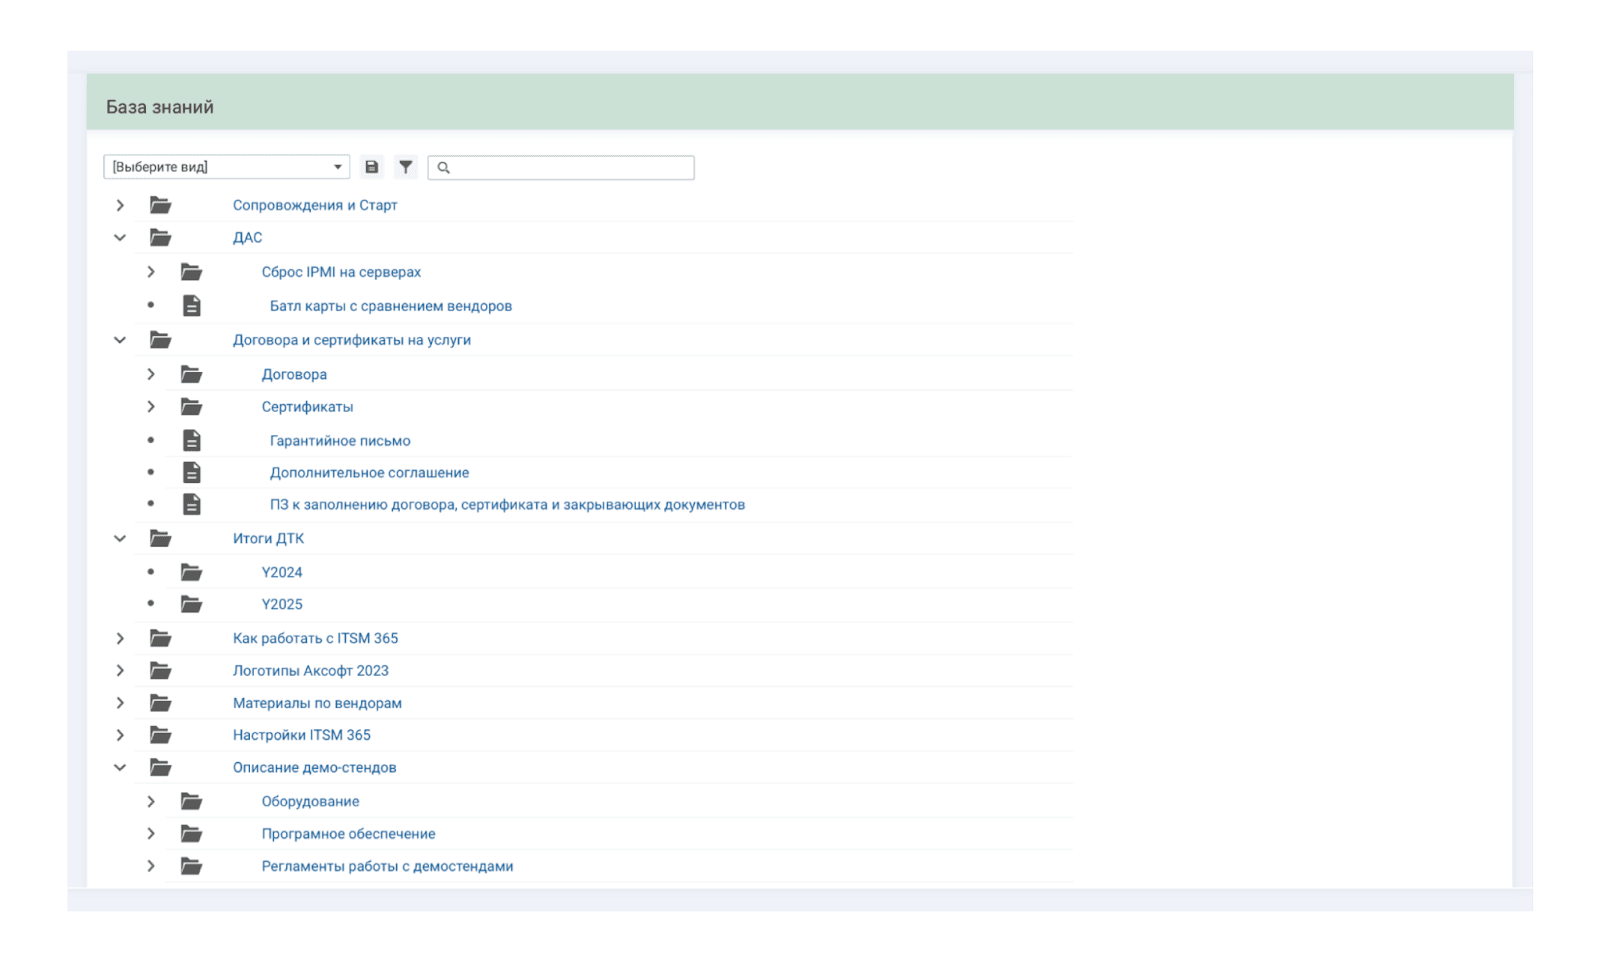Click the folder icon next to Y2024
Screen dimensions: 1600x962
point(191,572)
